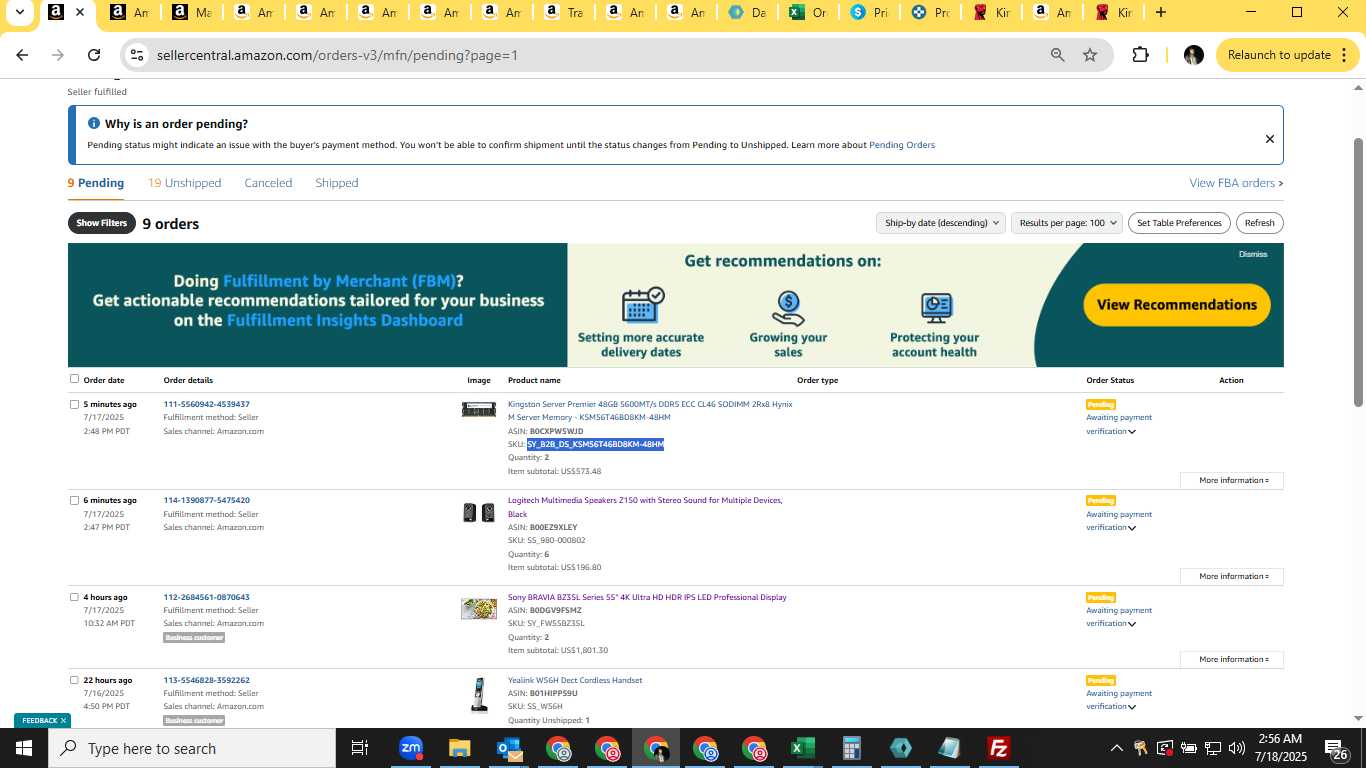The height and width of the screenshot is (768, 1366).
Task: Open the Pending Orders help link
Action: tap(902, 145)
